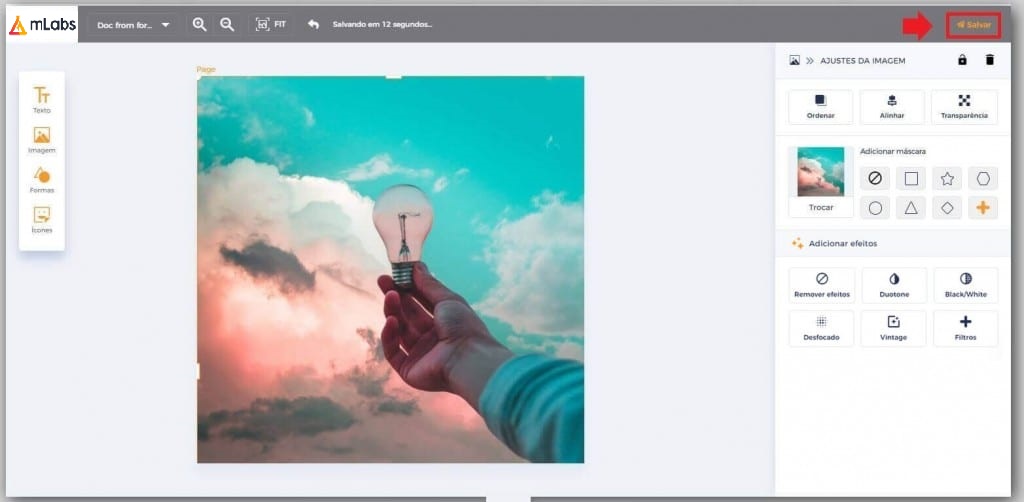Screen dimensions: 1024x502
Task: Show more masks with orange plus
Action: 983,208
